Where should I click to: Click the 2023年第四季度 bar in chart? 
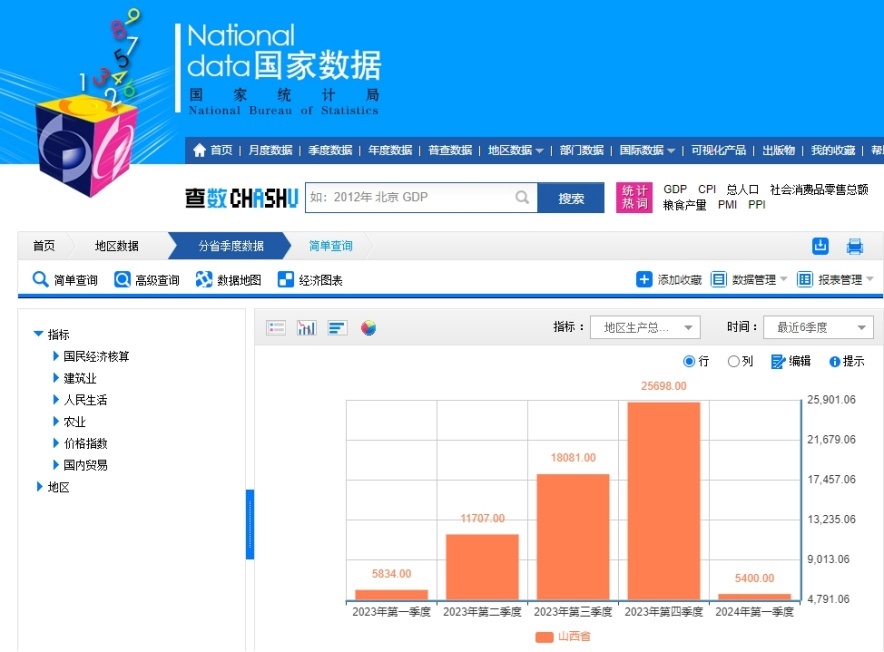(x=662, y=500)
